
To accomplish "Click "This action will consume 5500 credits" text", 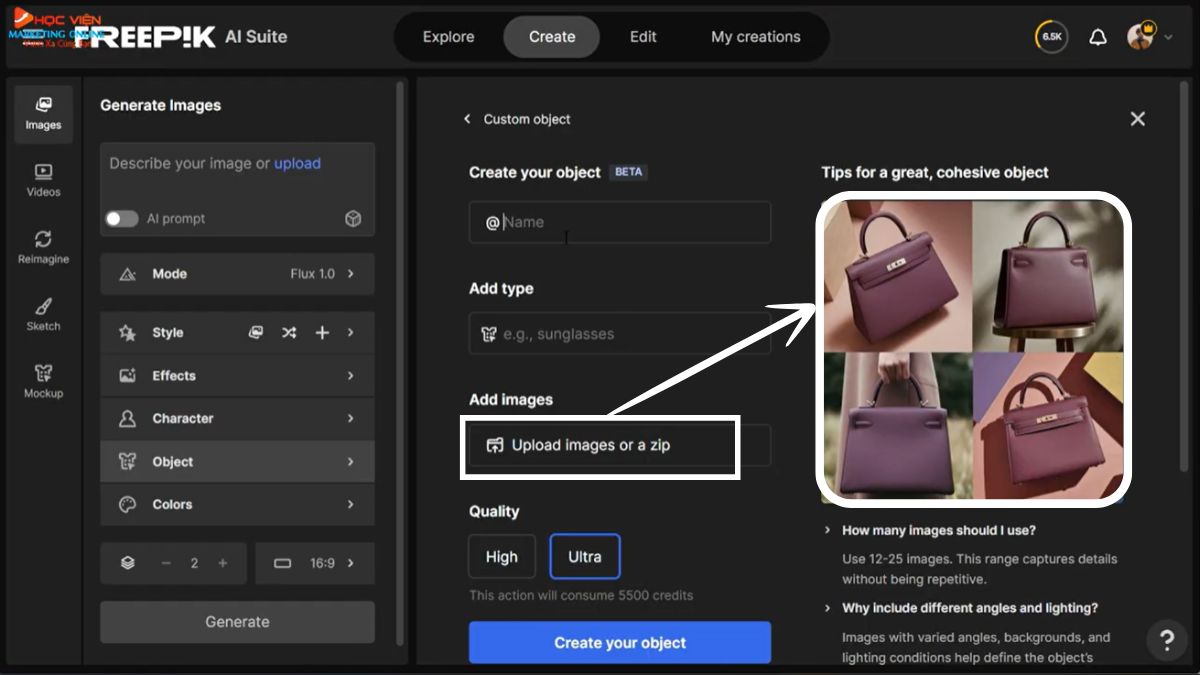I will (581, 596).
